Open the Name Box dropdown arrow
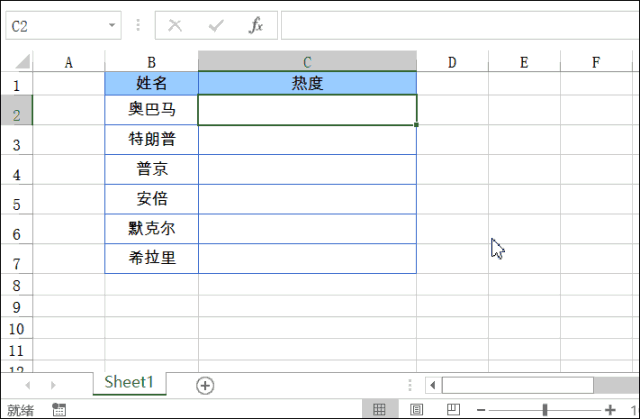 (x=112, y=25)
